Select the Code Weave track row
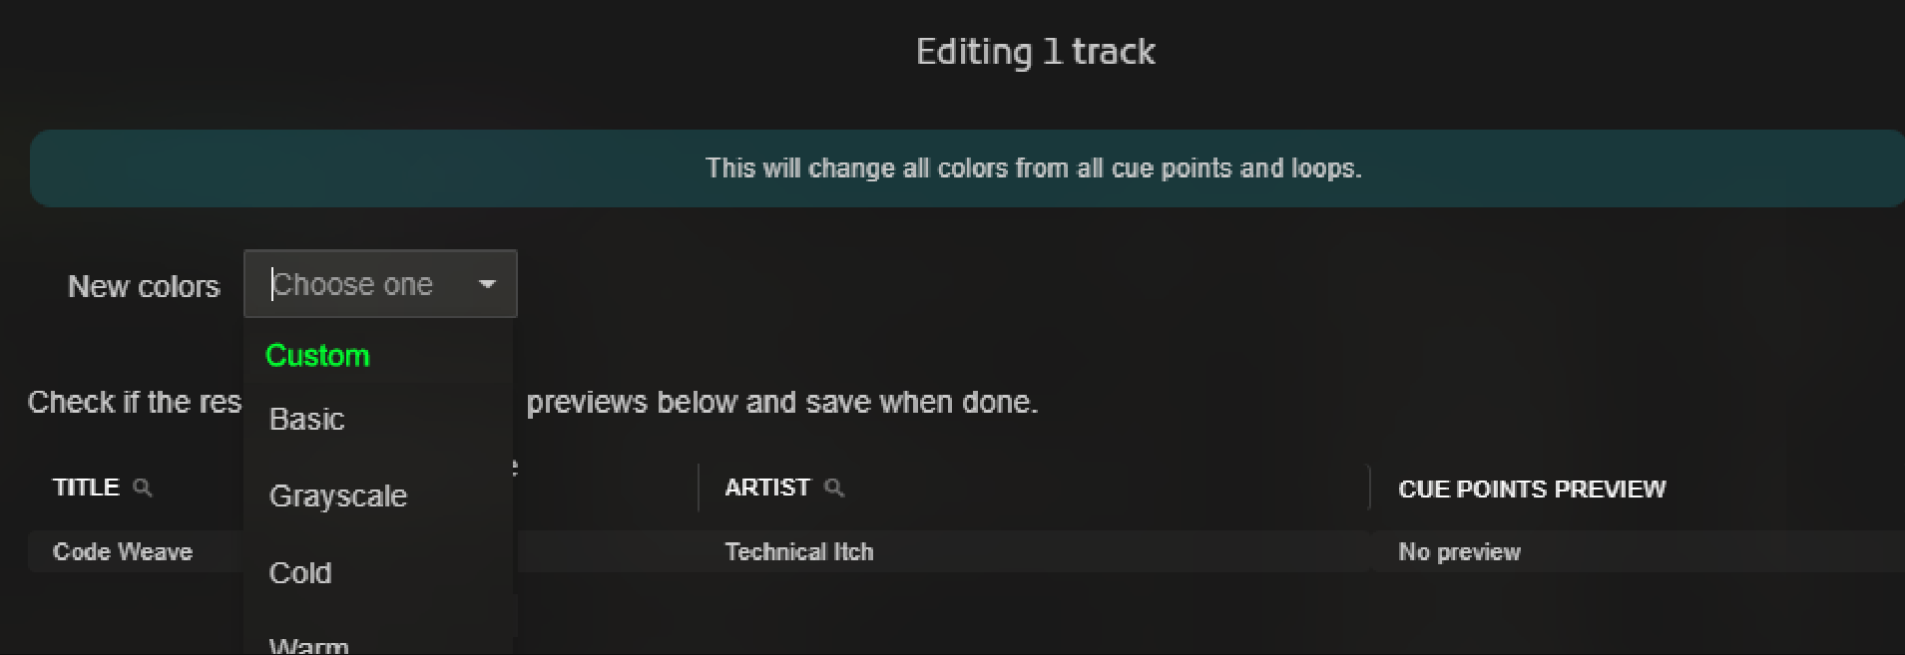 [x=123, y=552]
